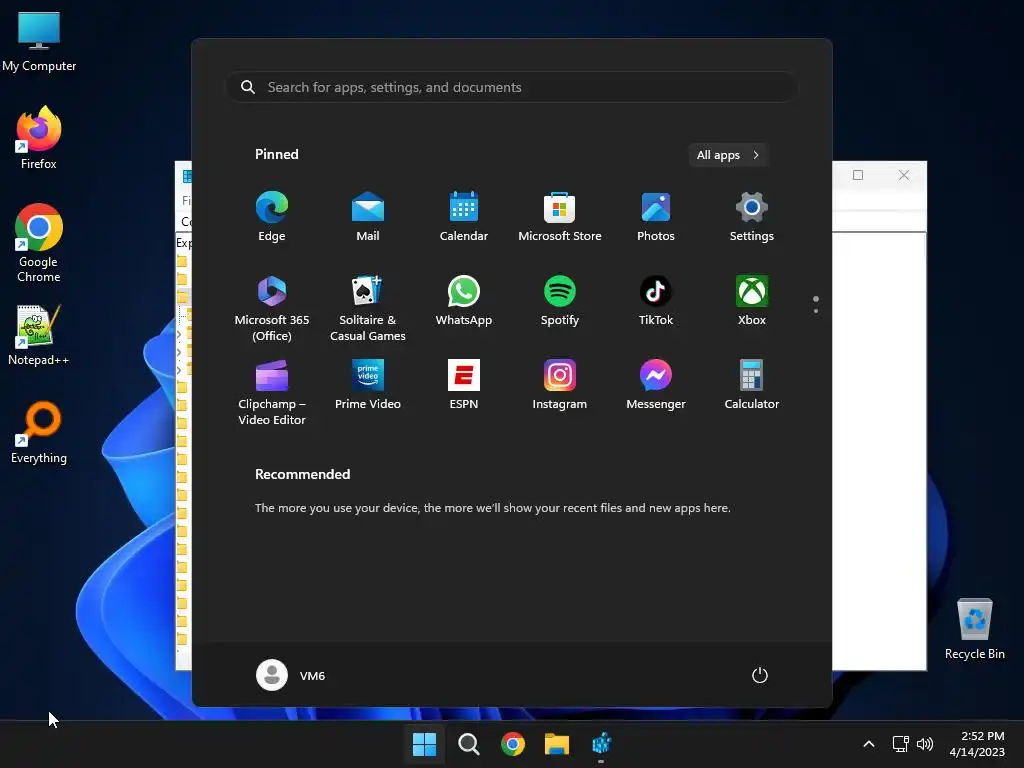Screen dimensions: 1024x768
Task: Open Google Chrome from the taskbar
Action: click(x=513, y=744)
